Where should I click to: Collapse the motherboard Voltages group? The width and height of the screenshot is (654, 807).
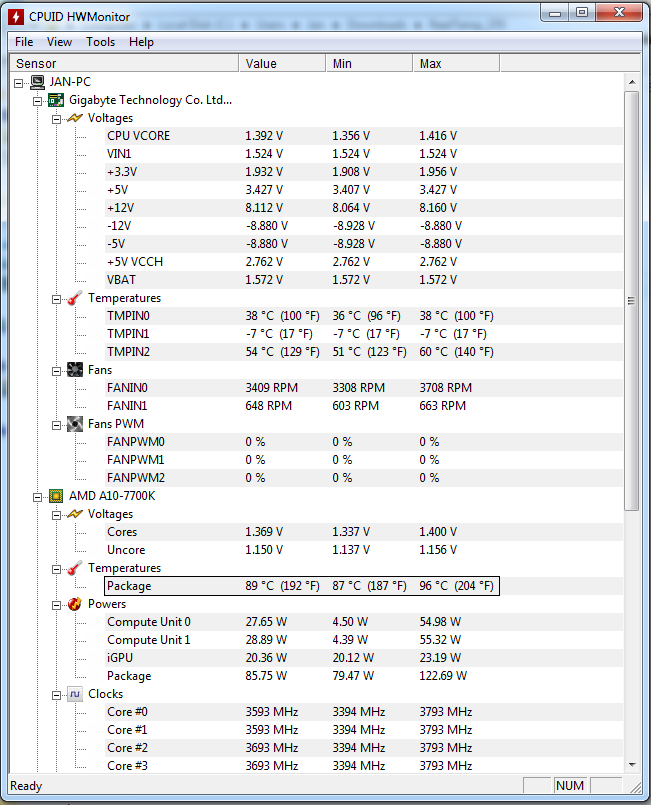[x=57, y=119]
